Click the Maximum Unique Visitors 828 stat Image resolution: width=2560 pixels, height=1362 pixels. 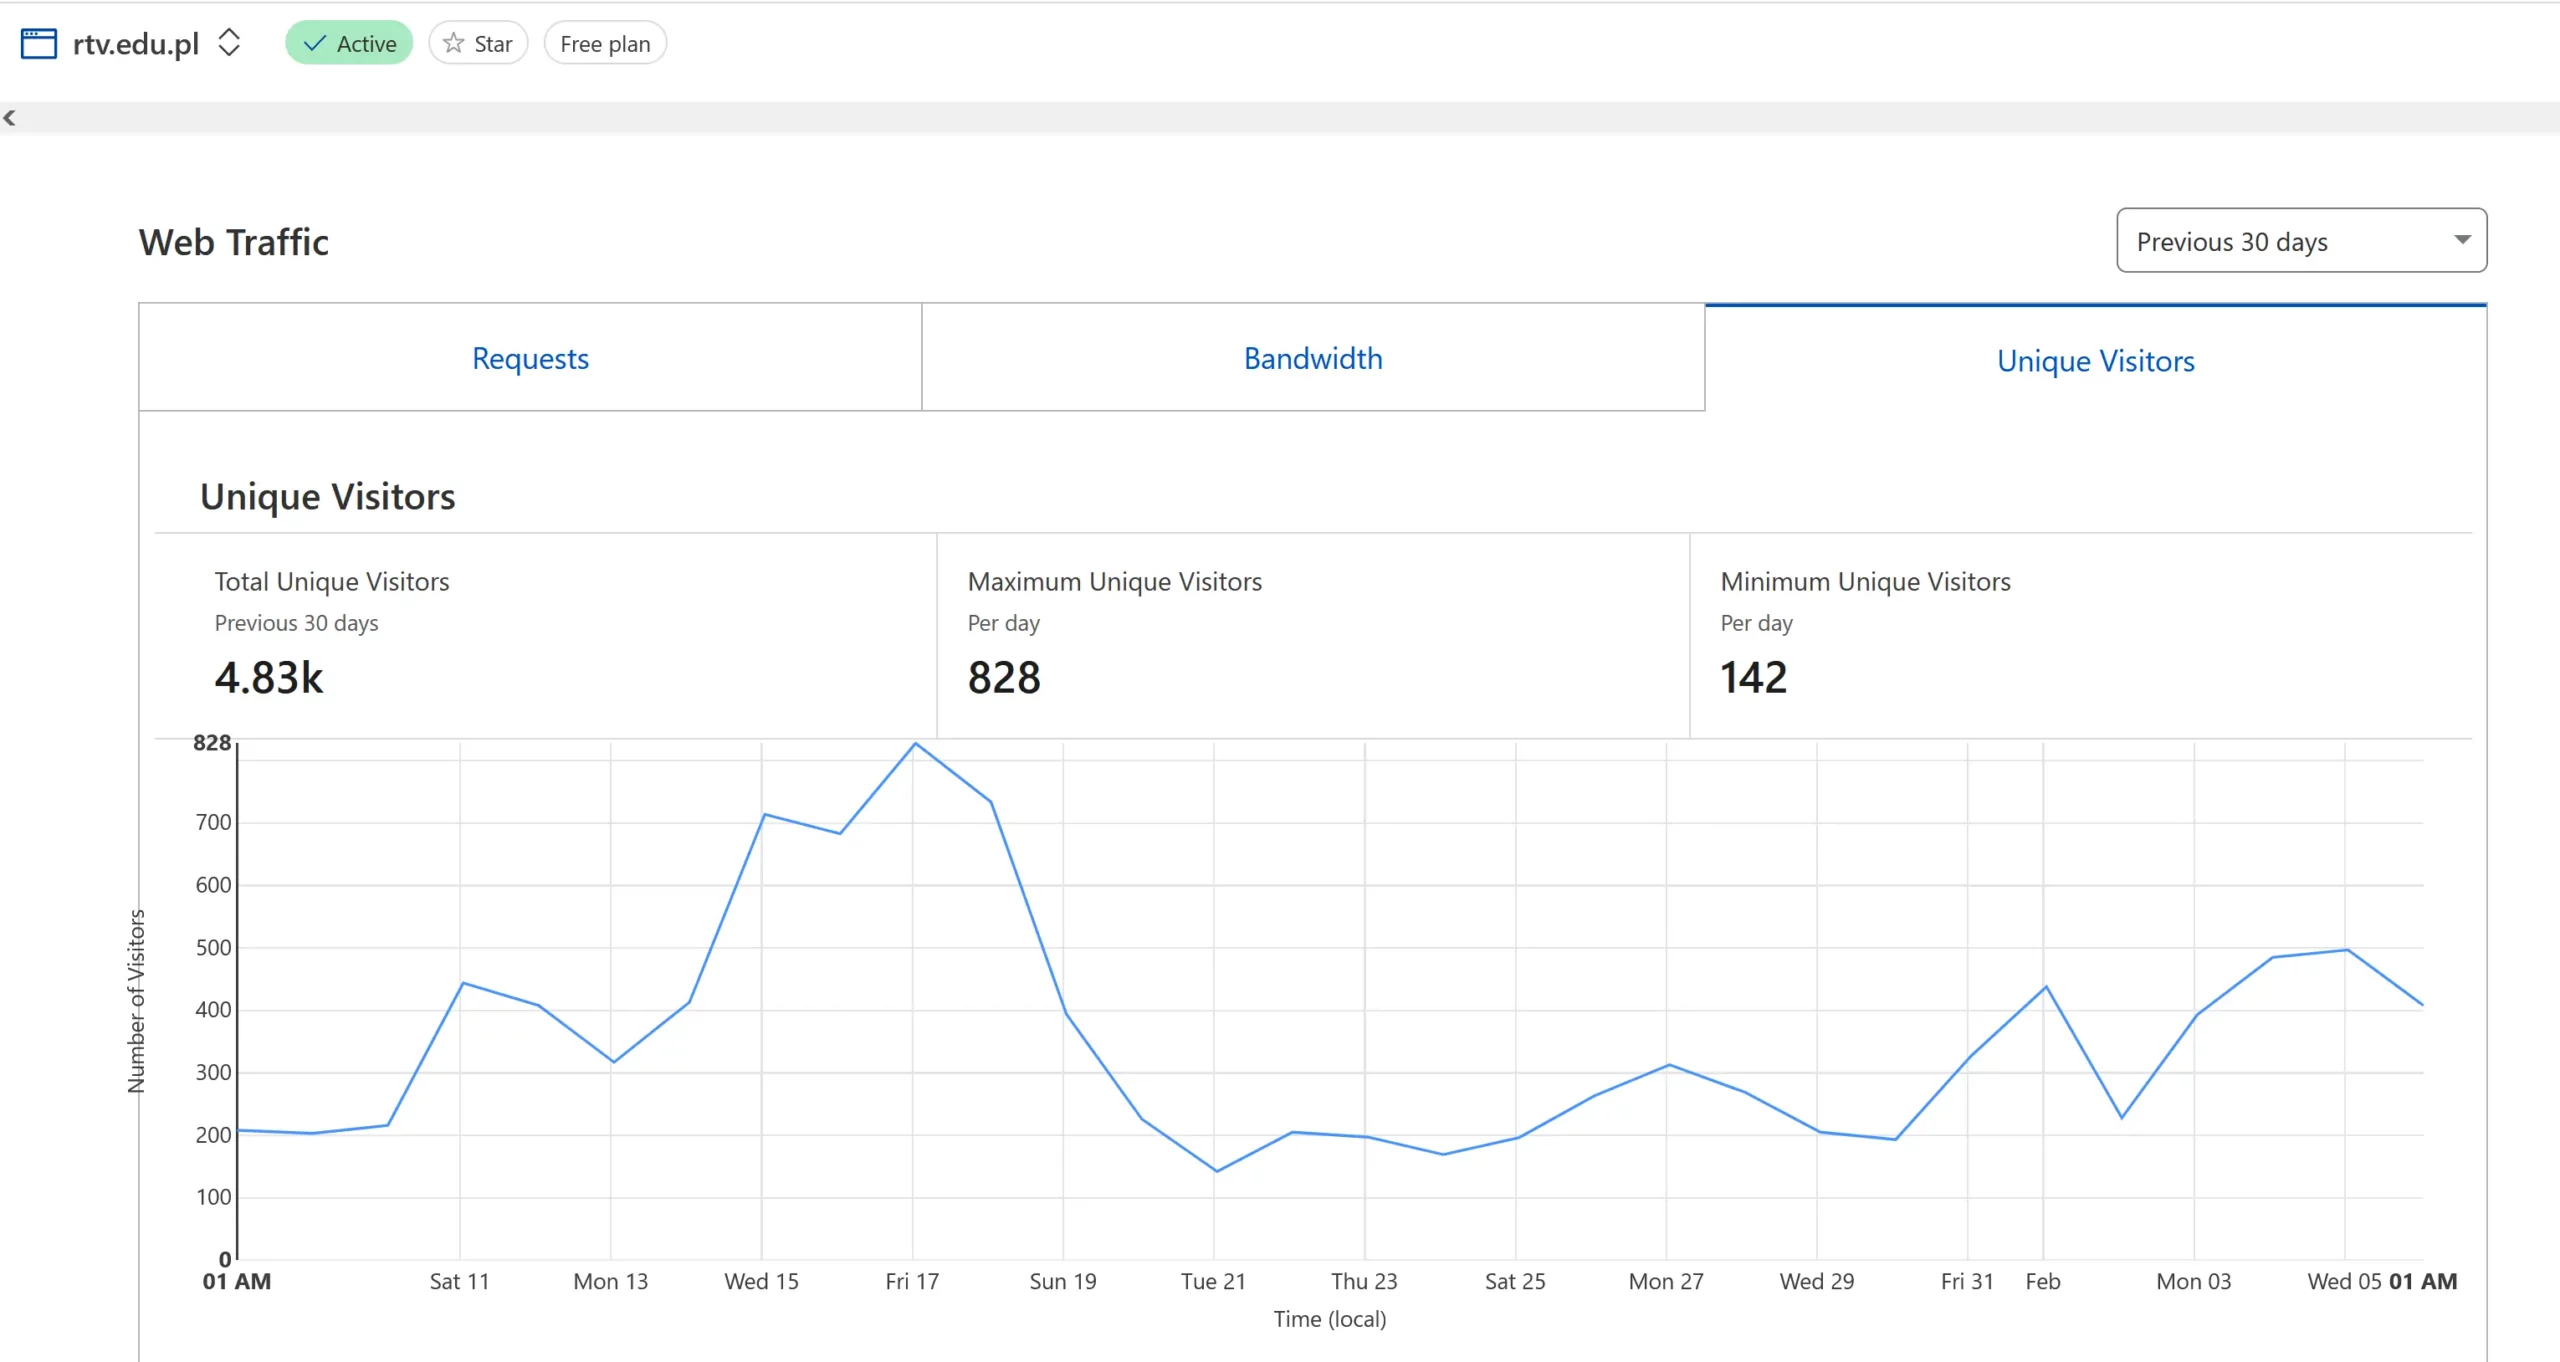pos(1004,678)
